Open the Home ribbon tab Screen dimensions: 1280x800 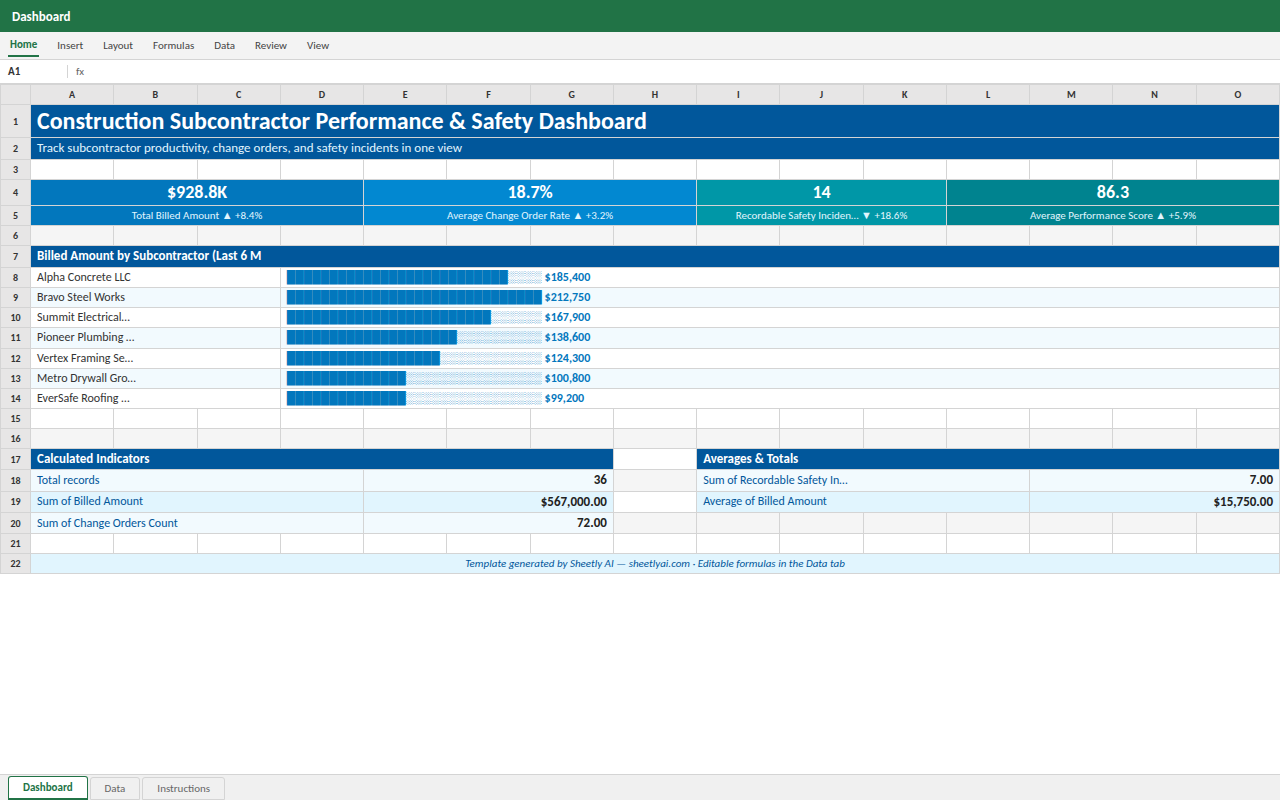(23, 45)
